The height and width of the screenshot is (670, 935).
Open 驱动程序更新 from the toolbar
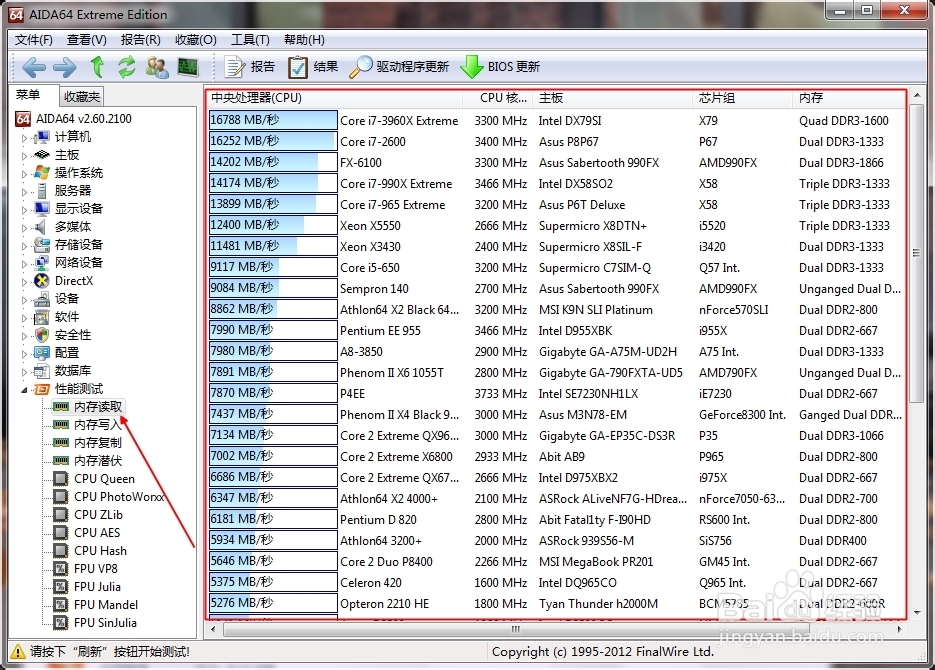coord(399,67)
